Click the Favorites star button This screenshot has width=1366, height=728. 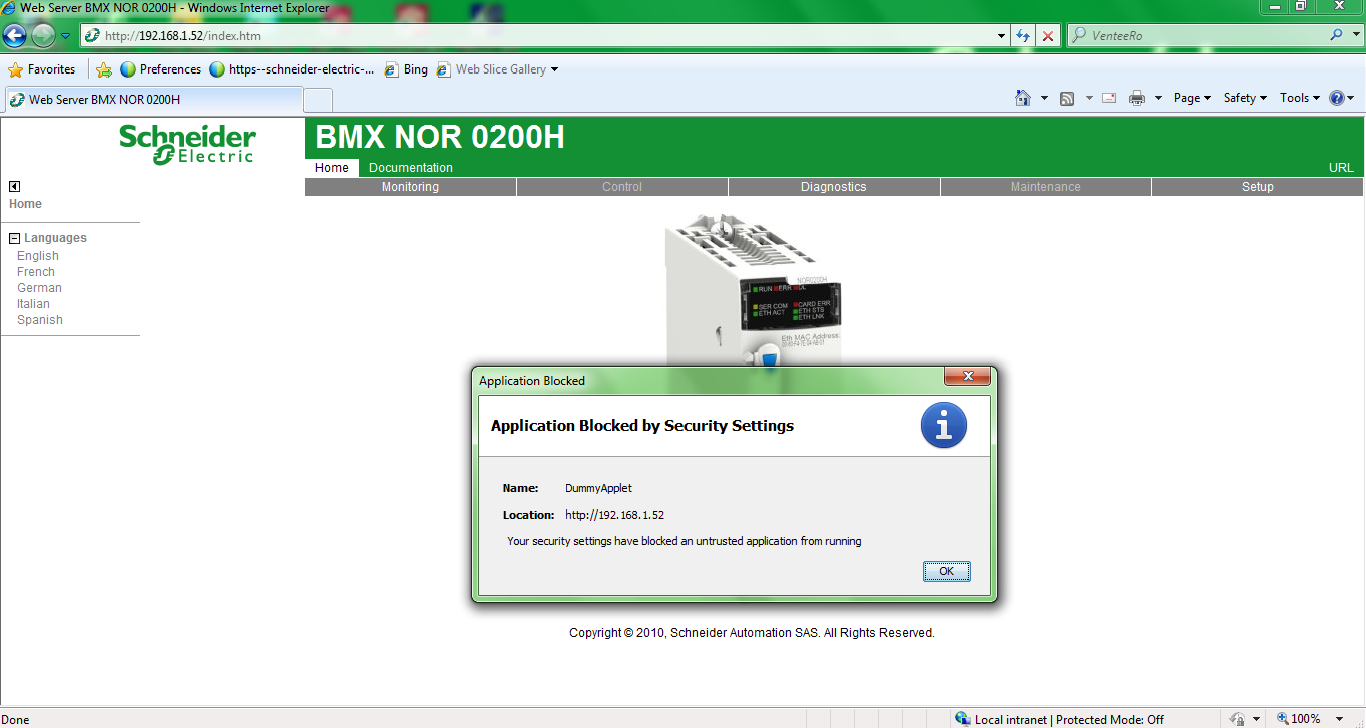42,69
